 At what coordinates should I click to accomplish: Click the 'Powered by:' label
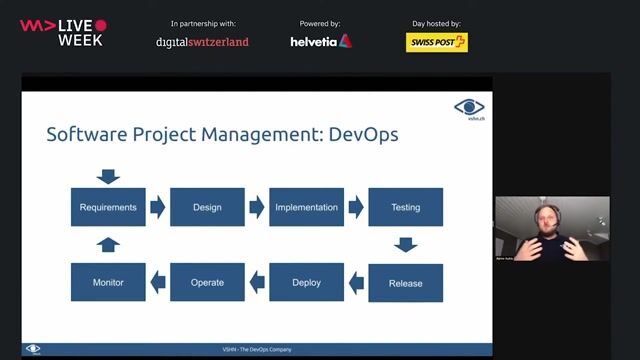tap(320, 24)
